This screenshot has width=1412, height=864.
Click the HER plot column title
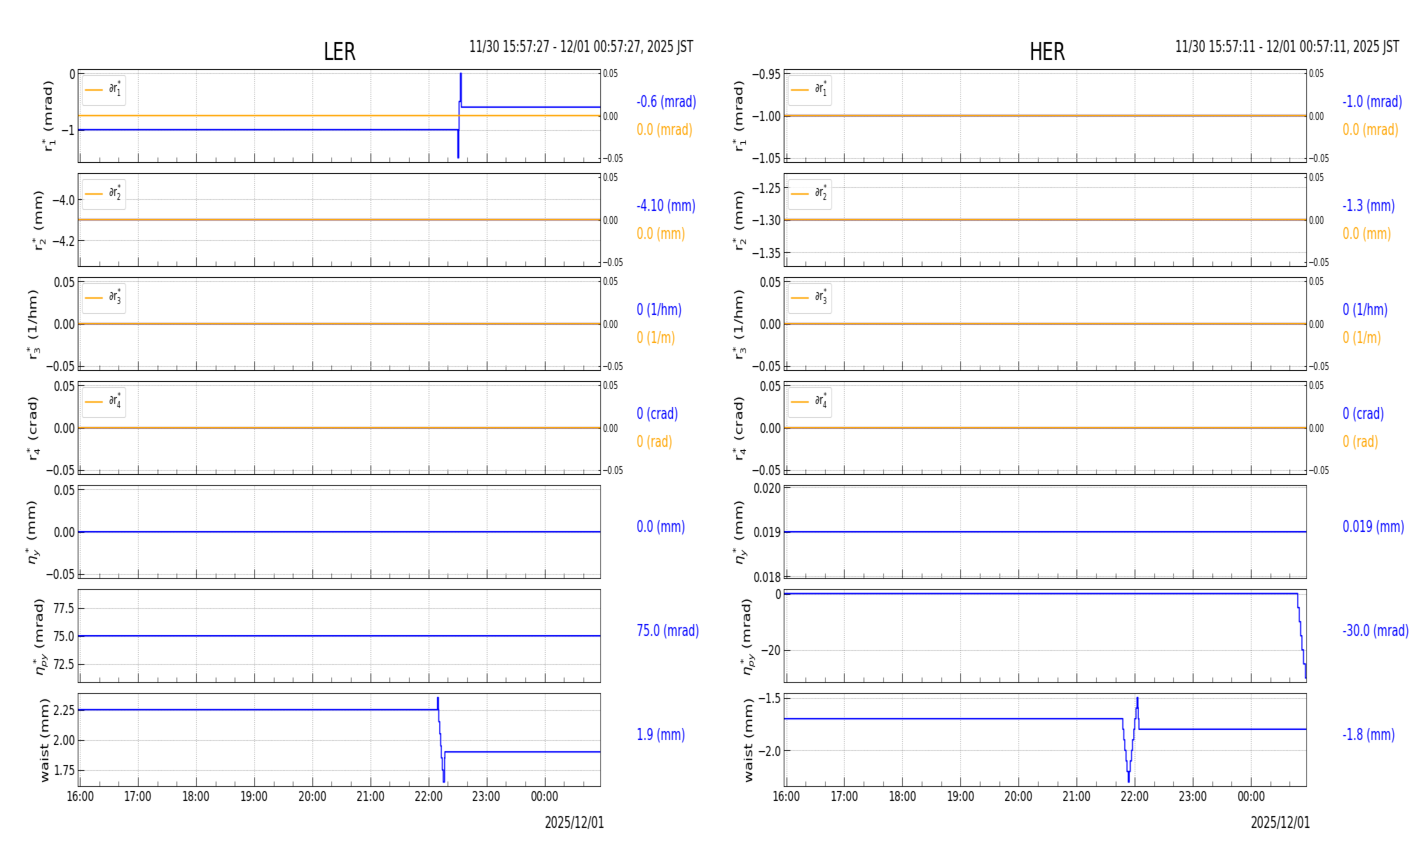1047,52
